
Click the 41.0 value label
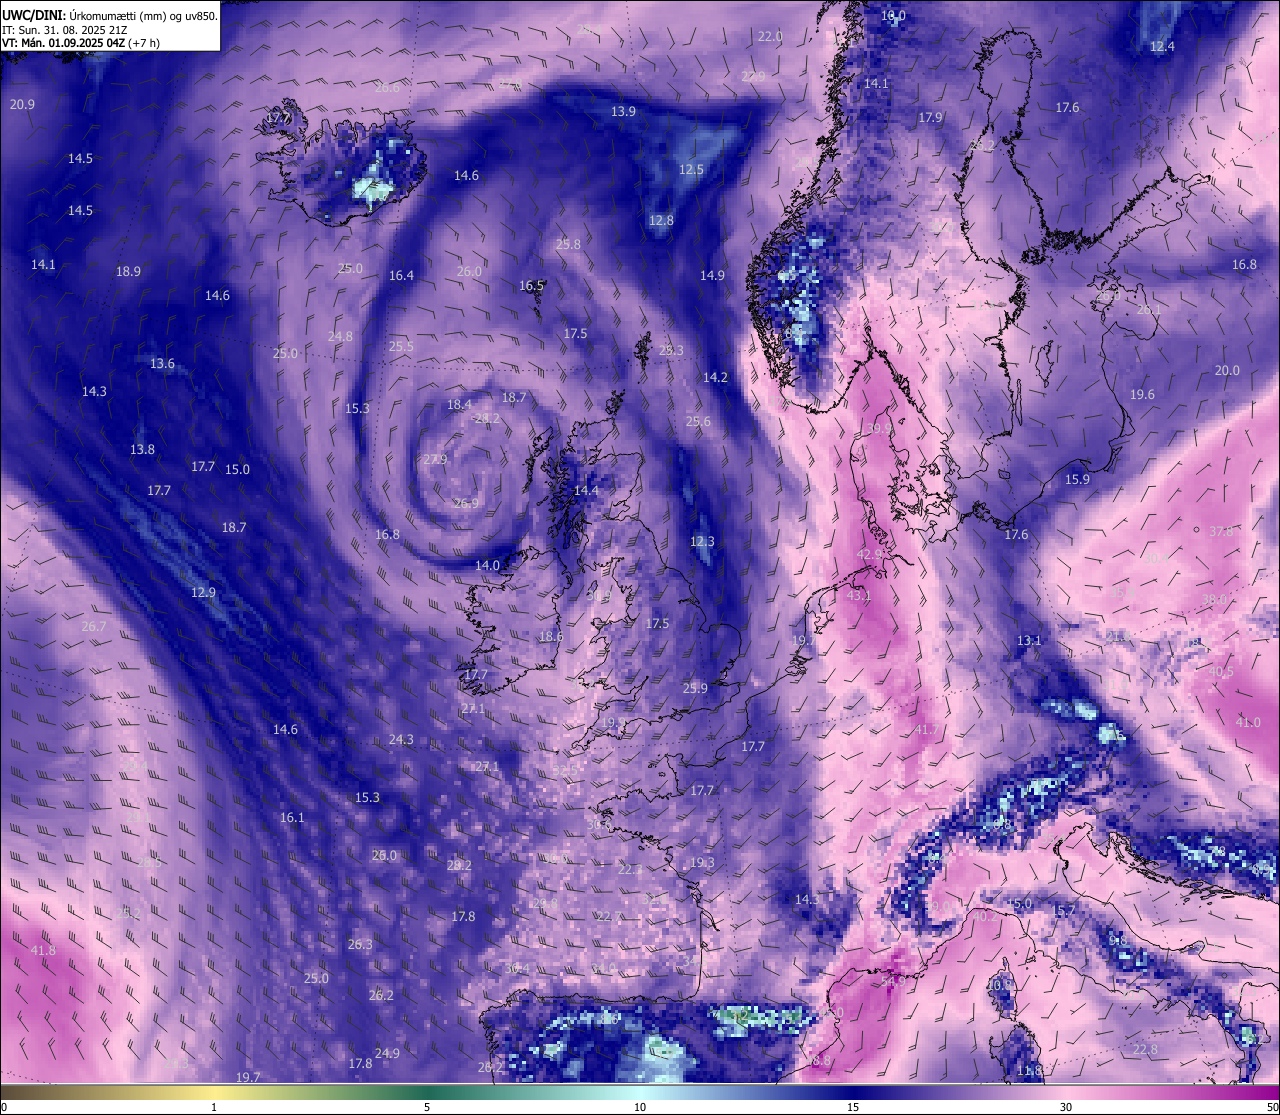[1248, 722]
